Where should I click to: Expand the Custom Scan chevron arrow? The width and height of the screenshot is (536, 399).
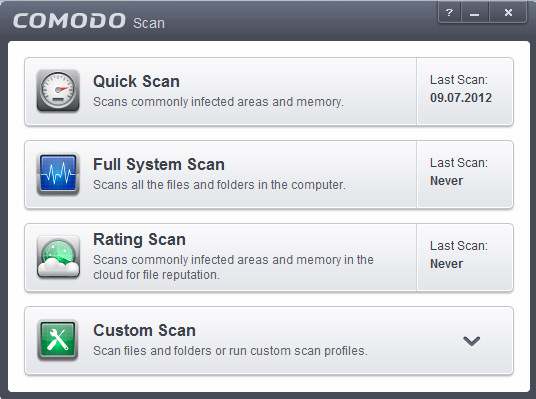[471, 341]
